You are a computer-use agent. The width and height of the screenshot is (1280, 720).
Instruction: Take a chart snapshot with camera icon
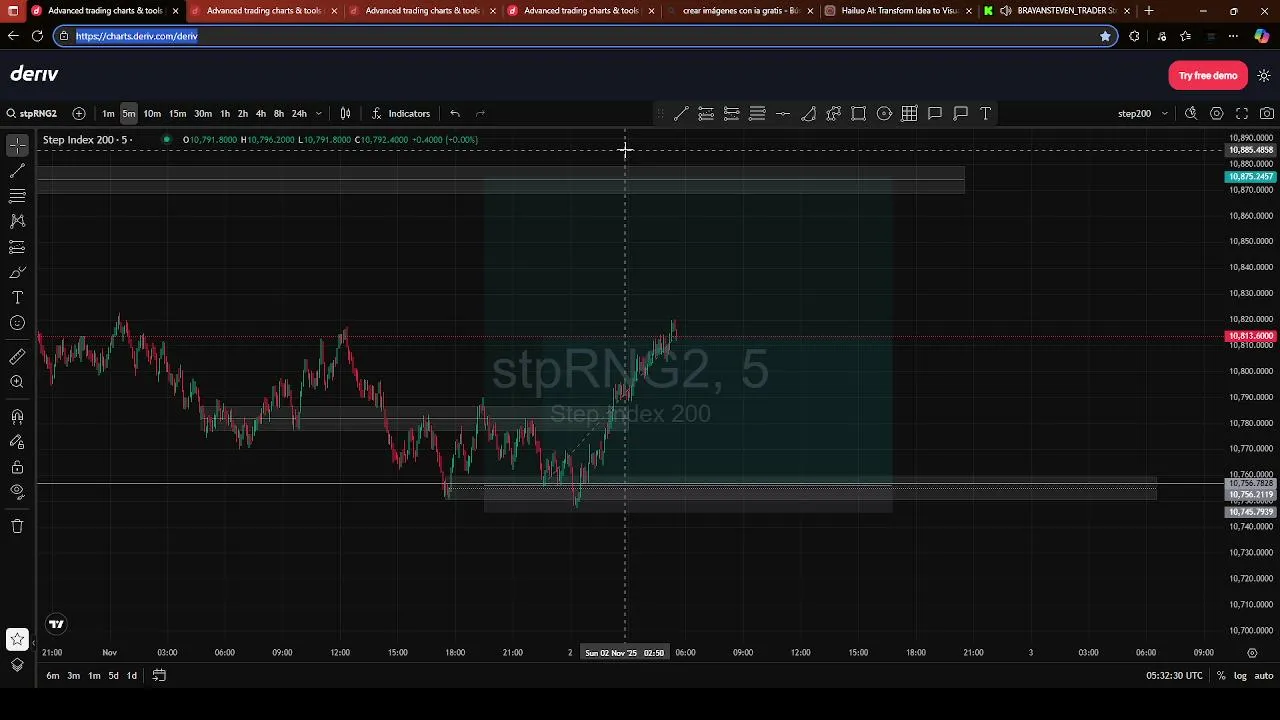[1267, 114]
